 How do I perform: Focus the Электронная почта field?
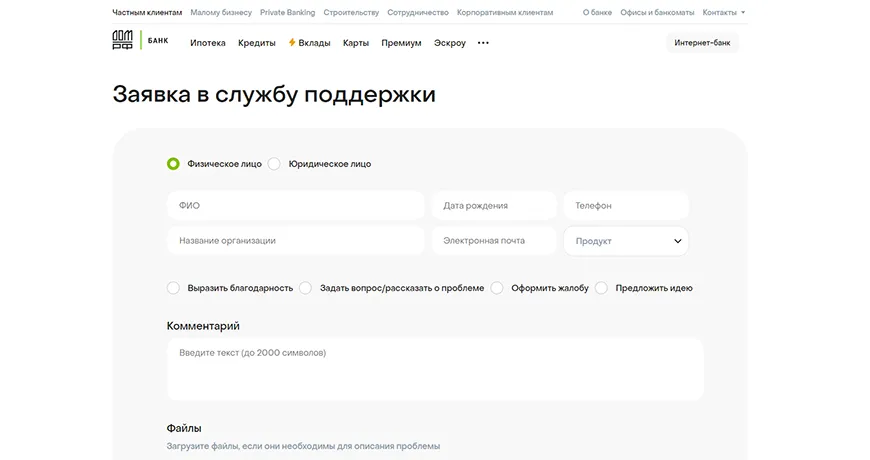[x=494, y=241]
